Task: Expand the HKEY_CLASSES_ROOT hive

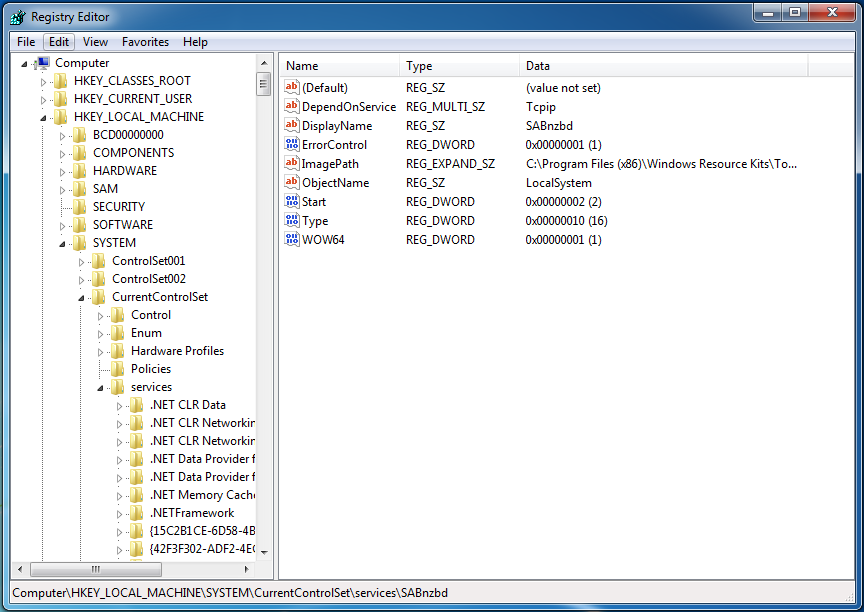Action: (x=43, y=82)
